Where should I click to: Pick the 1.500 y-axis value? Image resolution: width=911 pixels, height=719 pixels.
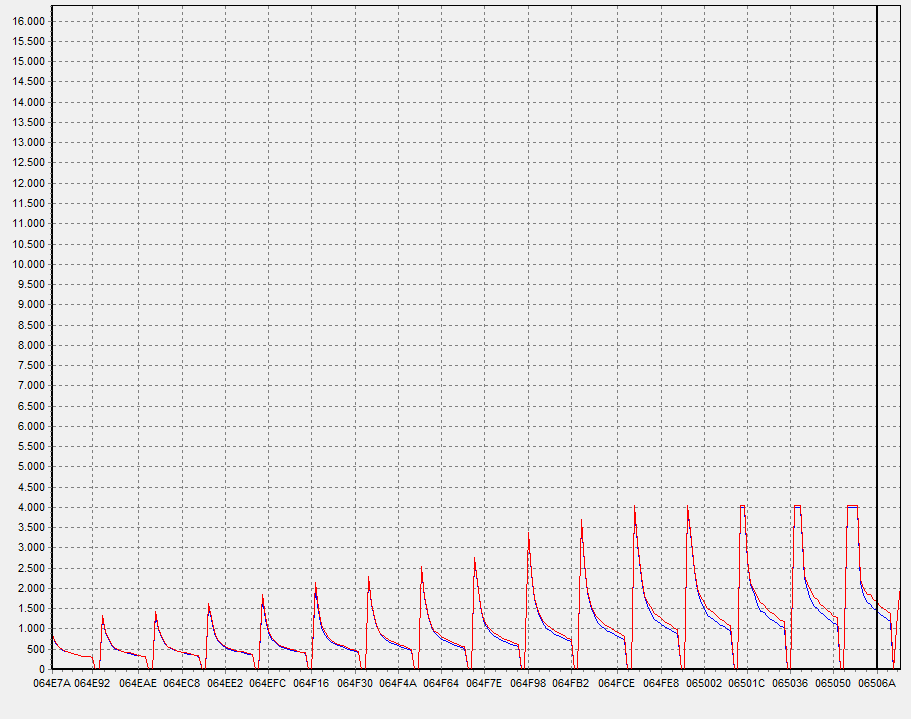[31, 609]
